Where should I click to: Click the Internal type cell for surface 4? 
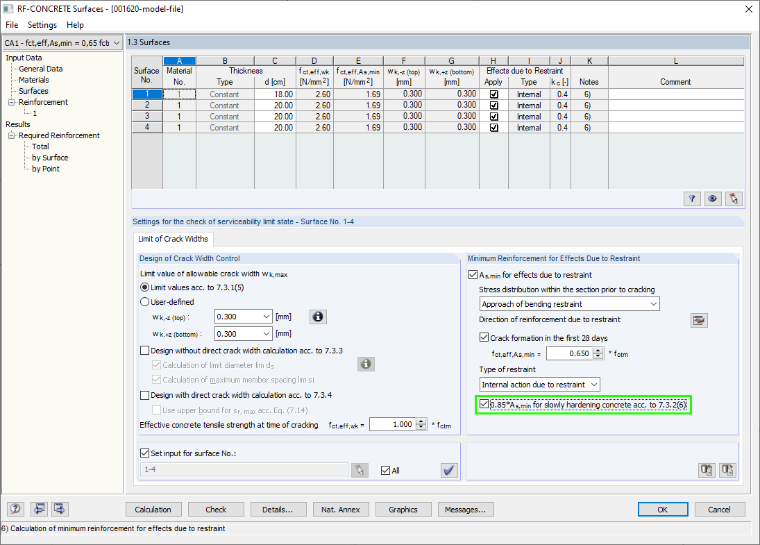click(529, 128)
